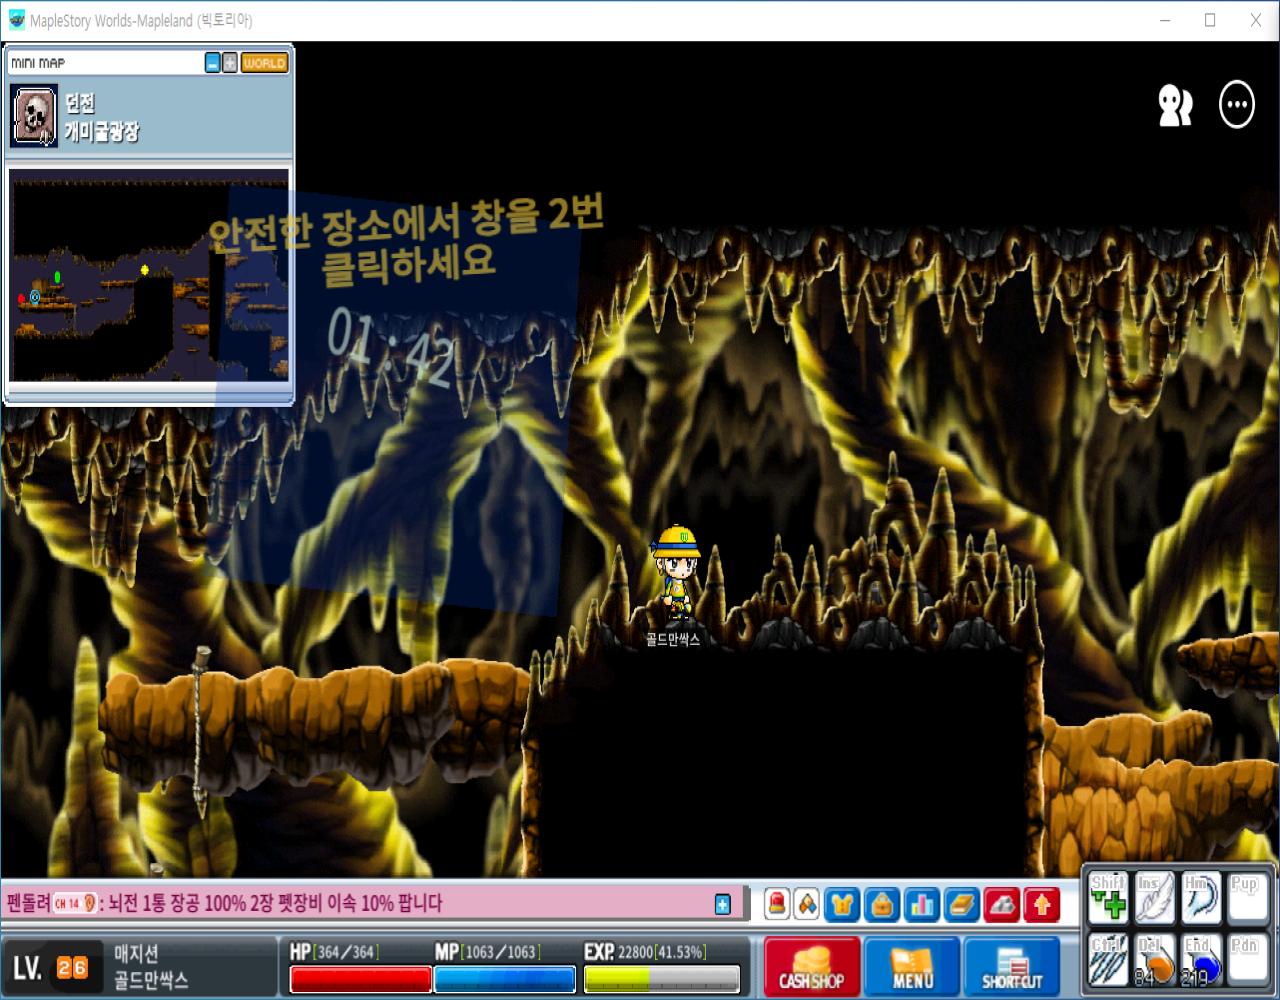The image size is (1280, 1000).
Task: Click the MINI MAP title text
Action: click(x=38, y=63)
